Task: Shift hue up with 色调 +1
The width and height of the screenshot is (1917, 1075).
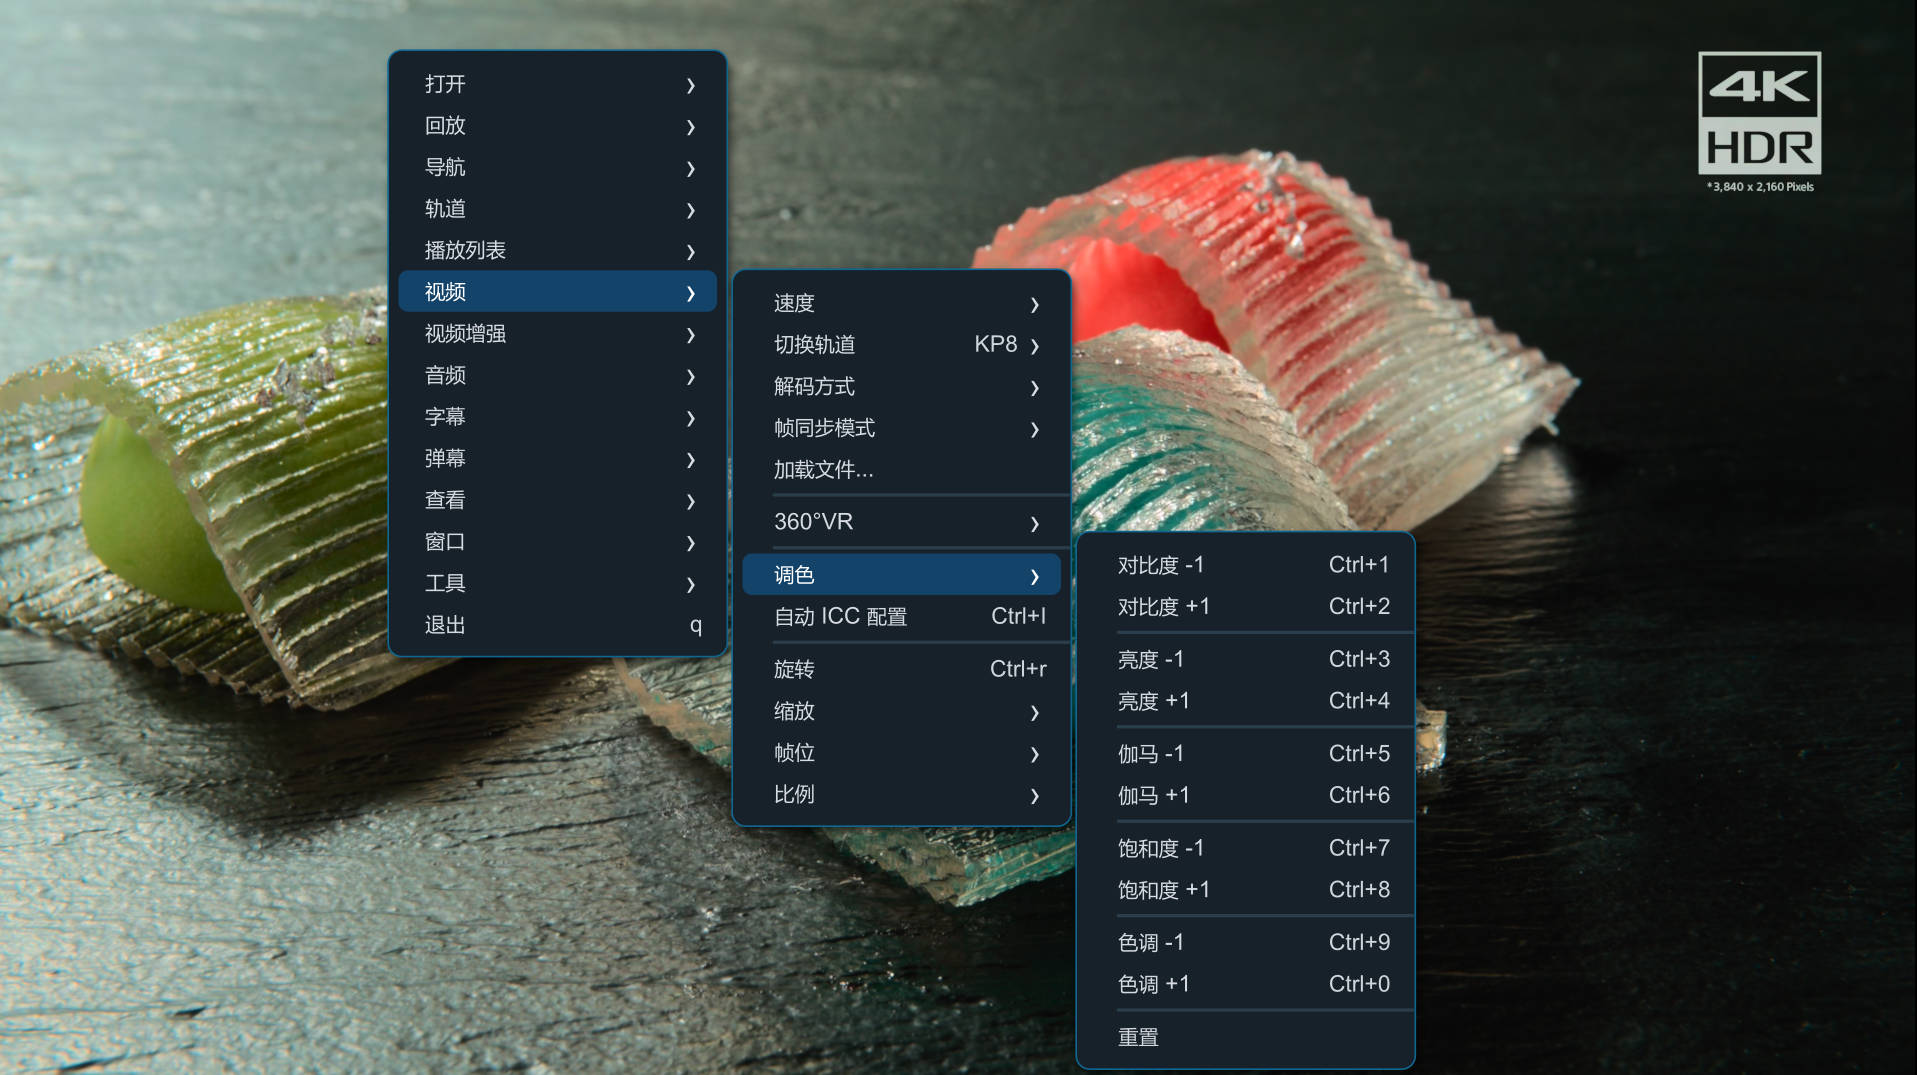Action: tap(1245, 984)
